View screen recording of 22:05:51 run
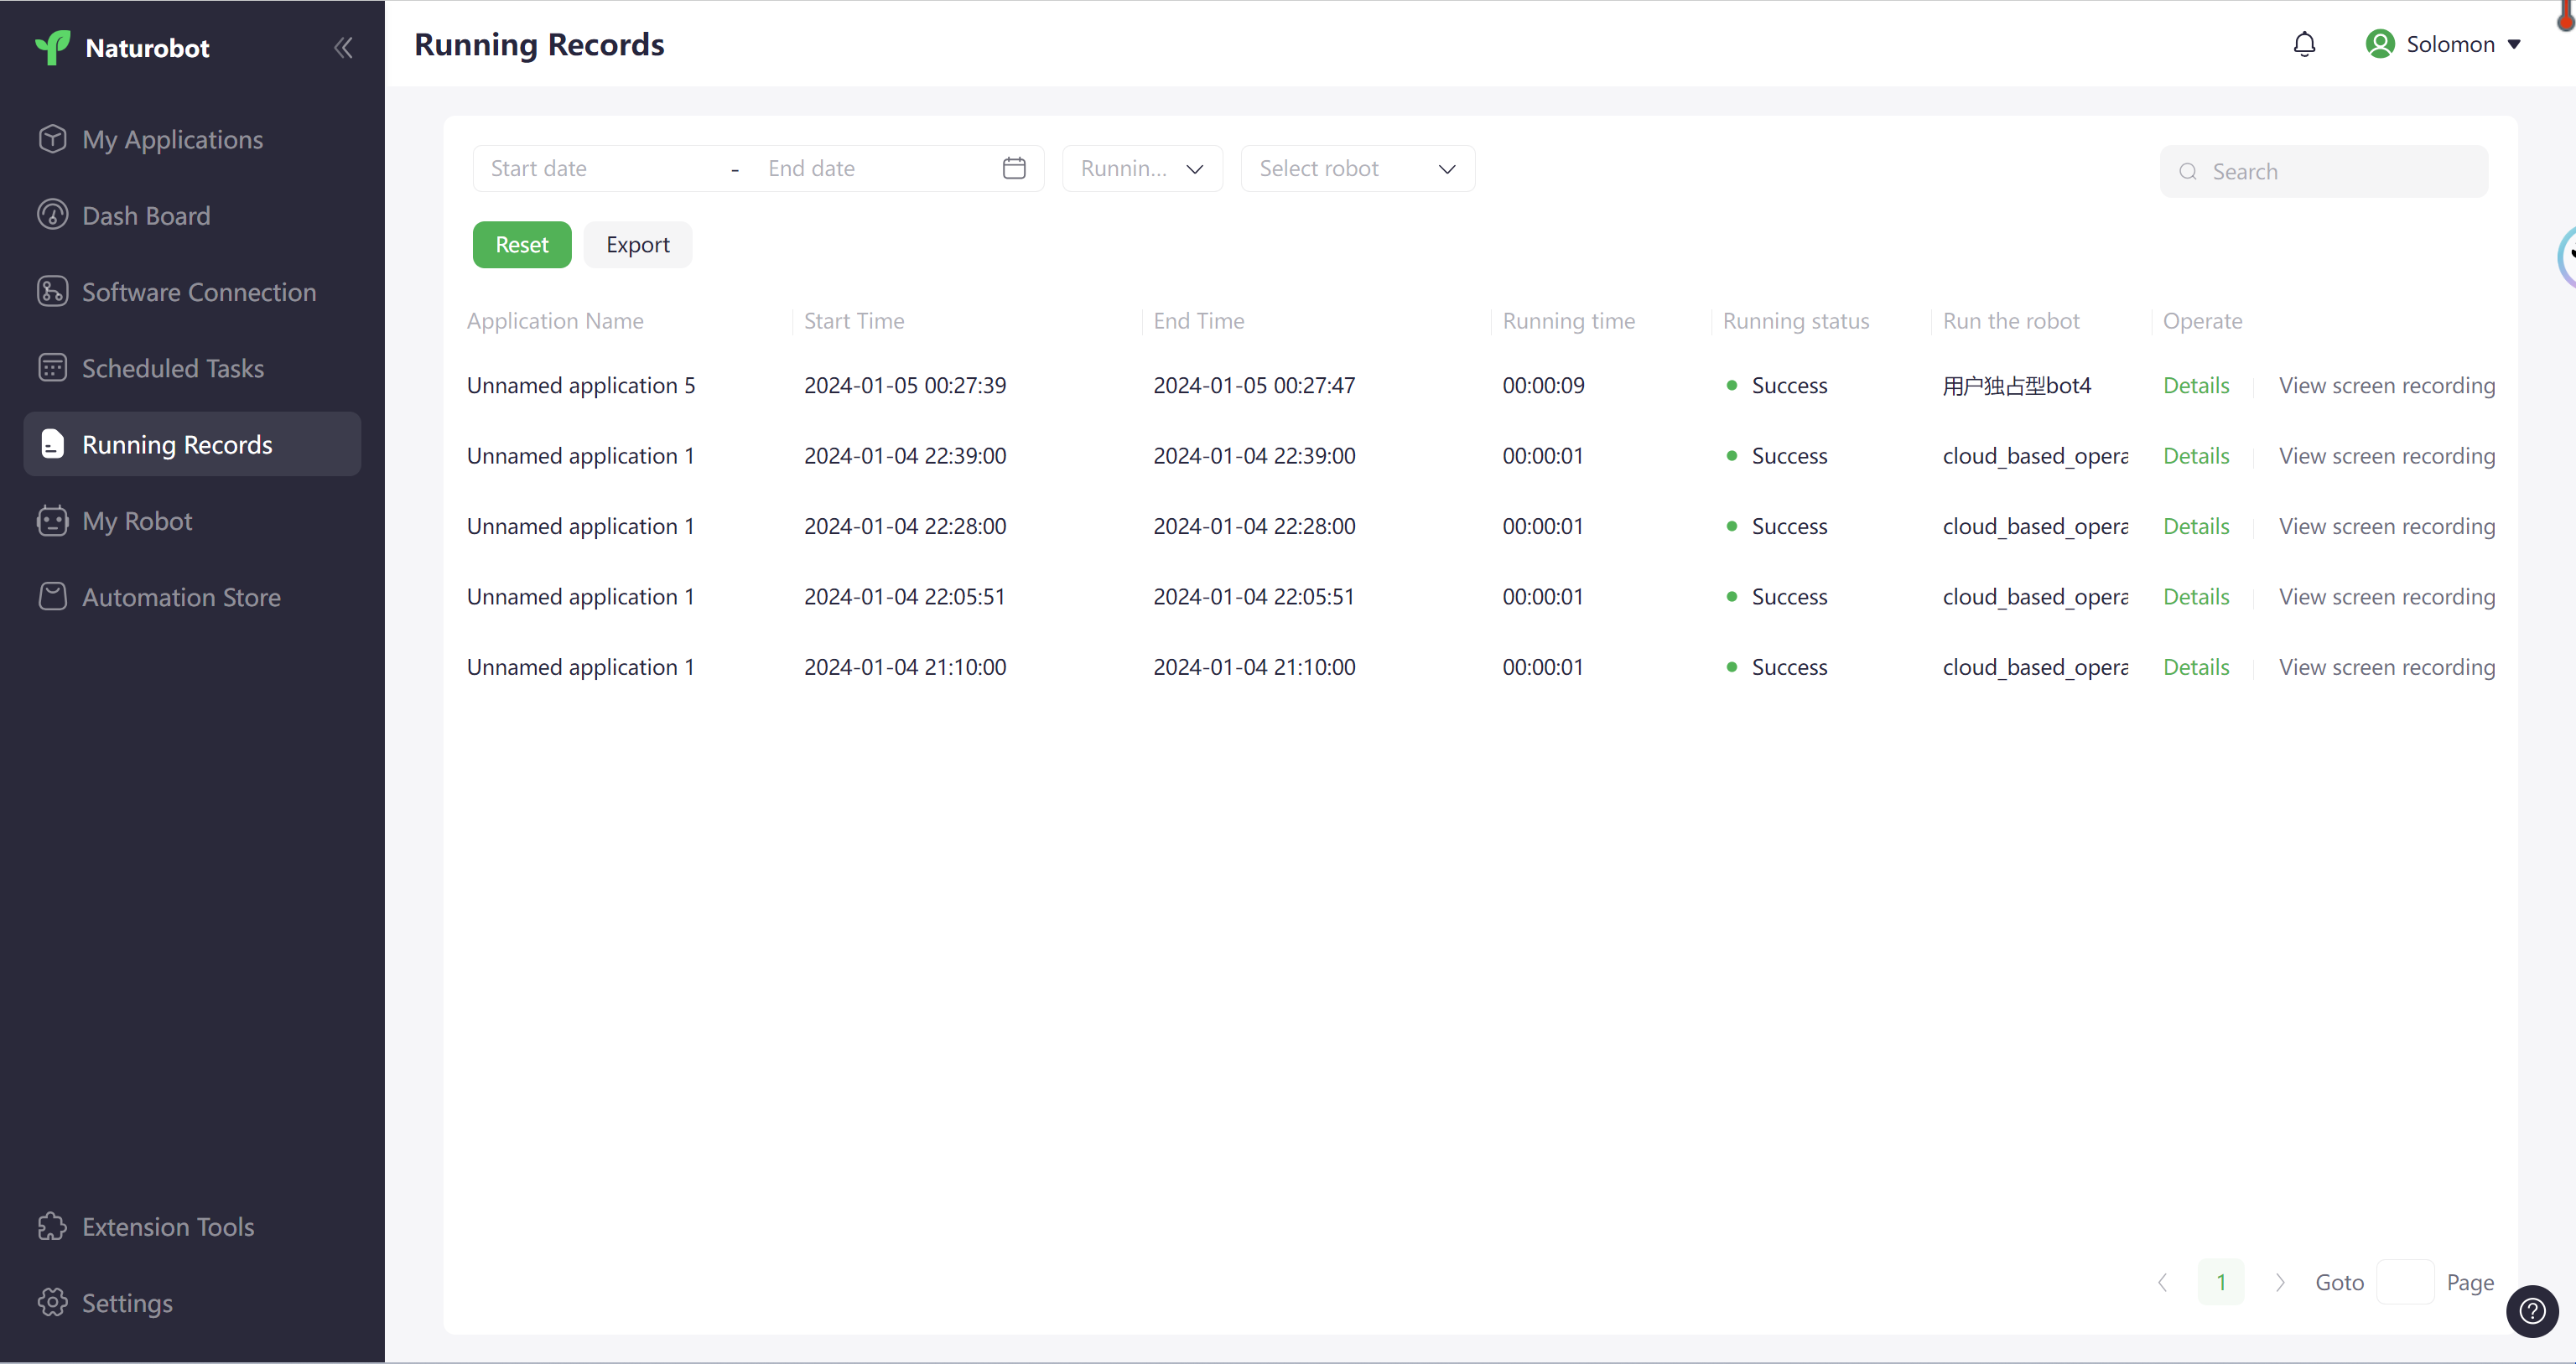The height and width of the screenshot is (1364, 2576). pyautogui.click(x=2387, y=596)
